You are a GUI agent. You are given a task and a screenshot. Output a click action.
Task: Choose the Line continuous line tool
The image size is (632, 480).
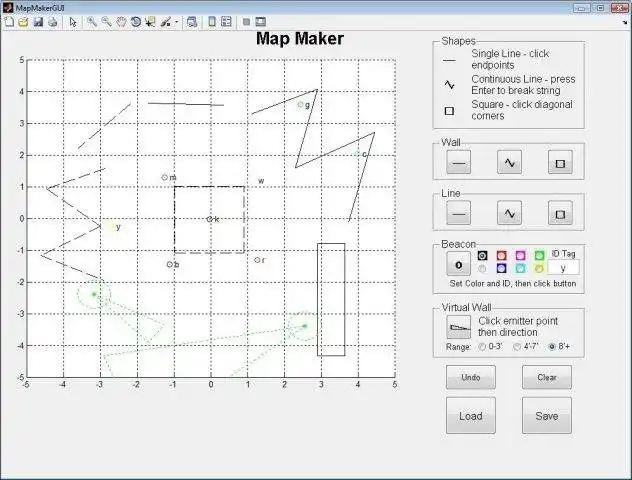click(509, 214)
